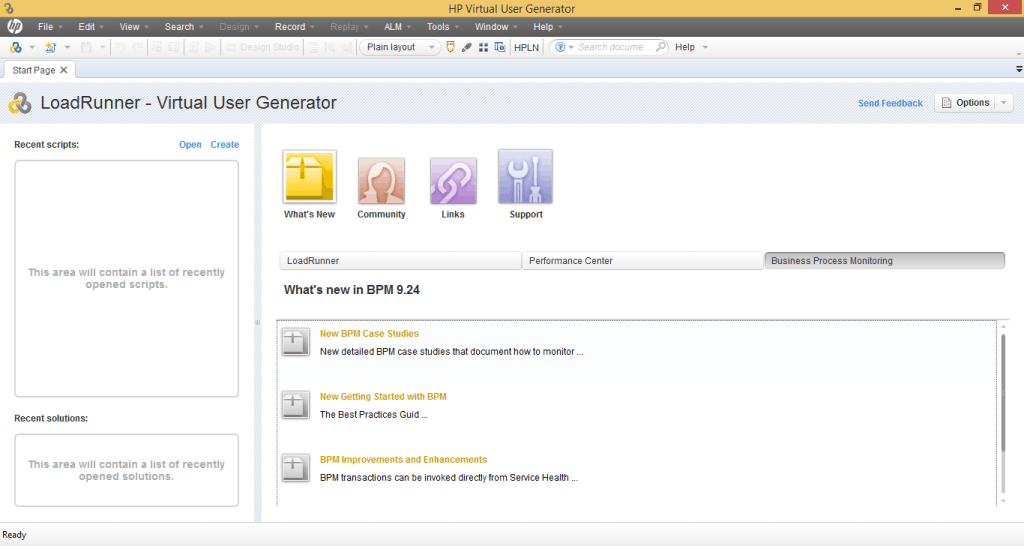Expand the arrow next to toolbar Help
Screen dimensions: 1024x546
click(x=705, y=47)
